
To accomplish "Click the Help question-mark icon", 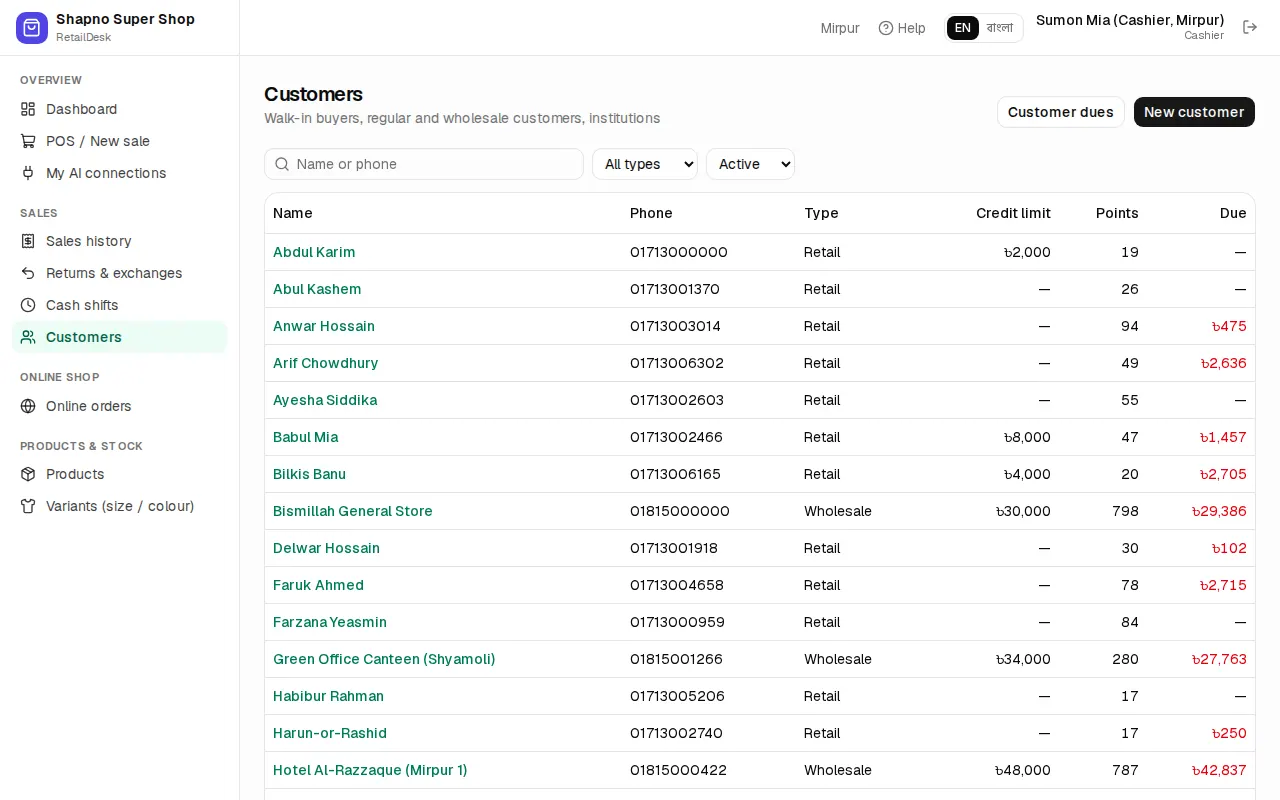I will (886, 28).
